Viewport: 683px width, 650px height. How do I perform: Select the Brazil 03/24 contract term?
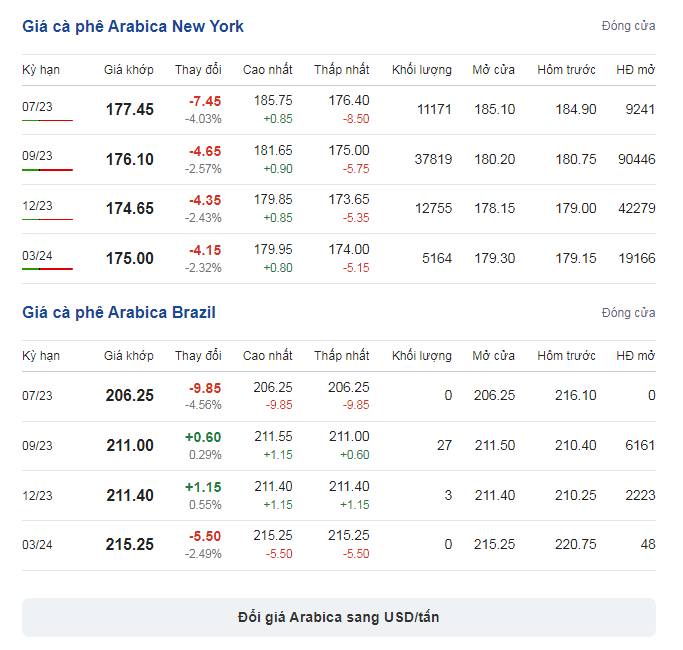click(x=37, y=545)
